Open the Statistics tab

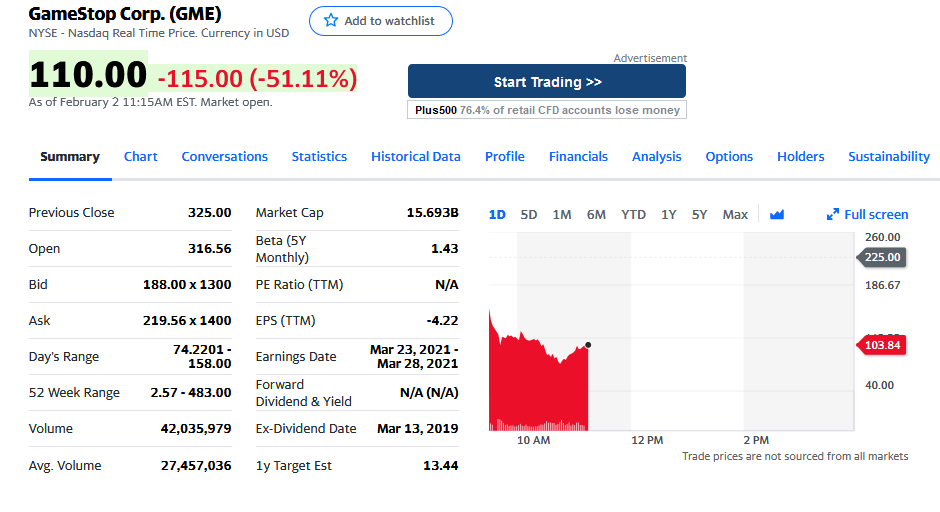[319, 156]
